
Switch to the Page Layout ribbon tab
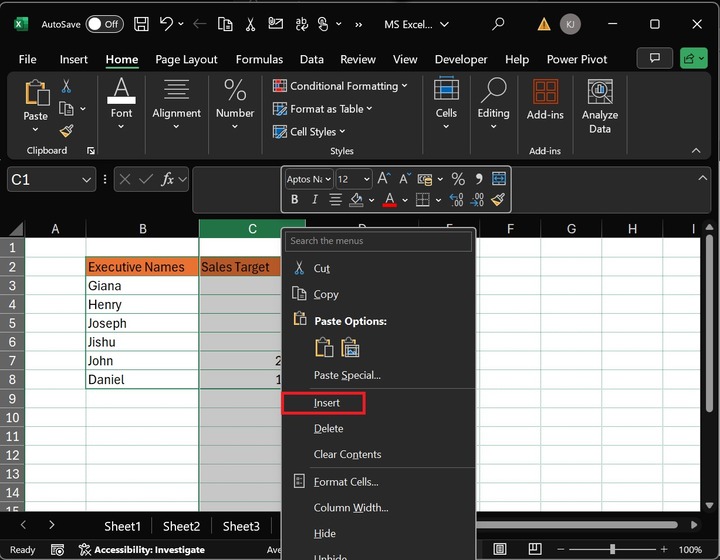pyautogui.click(x=188, y=59)
